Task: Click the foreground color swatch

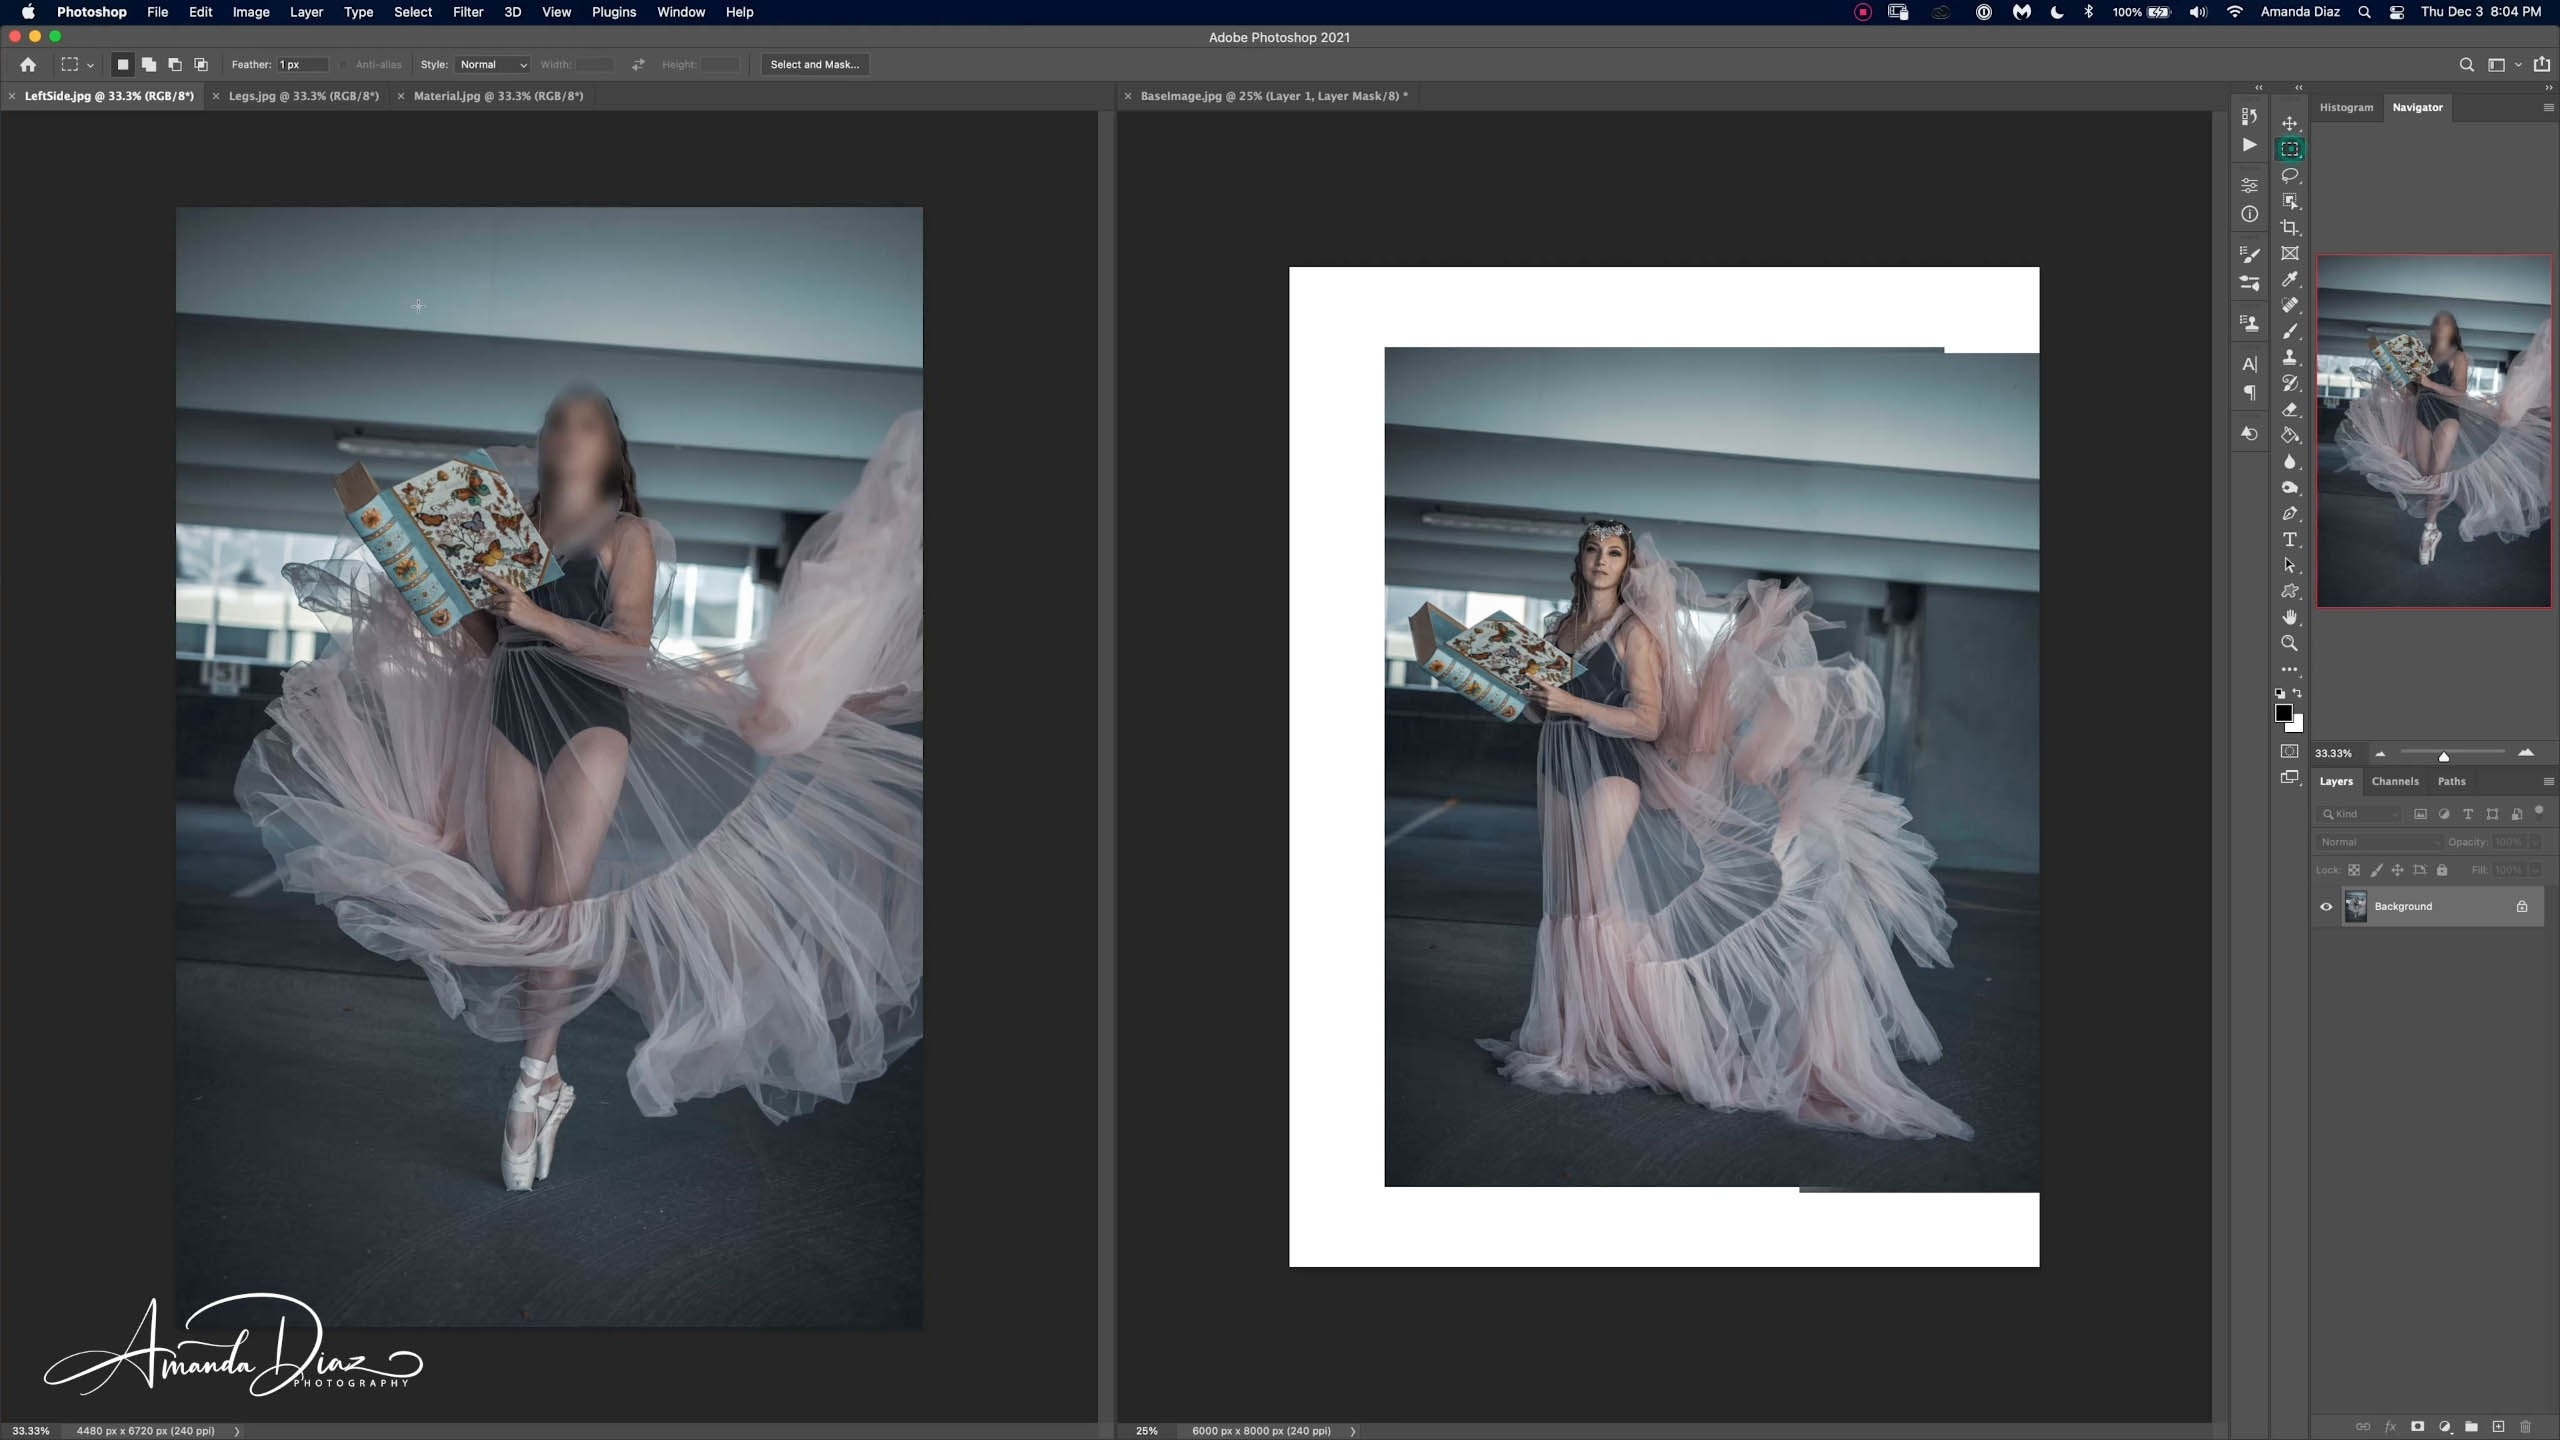Action: [2283, 713]
